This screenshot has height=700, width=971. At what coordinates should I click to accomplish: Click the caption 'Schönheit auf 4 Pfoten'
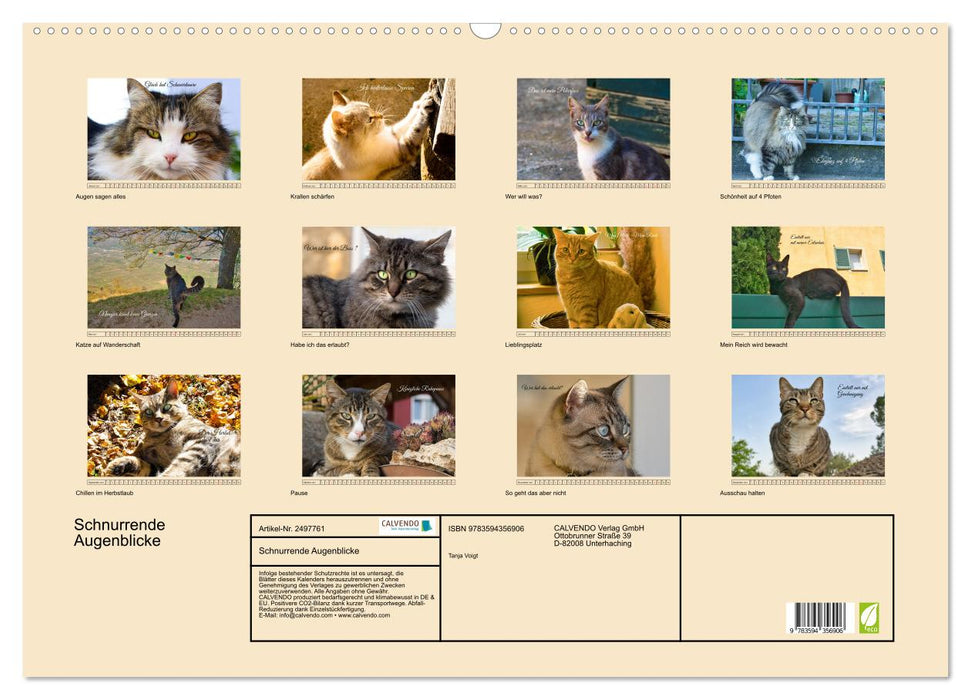point(751,196)
